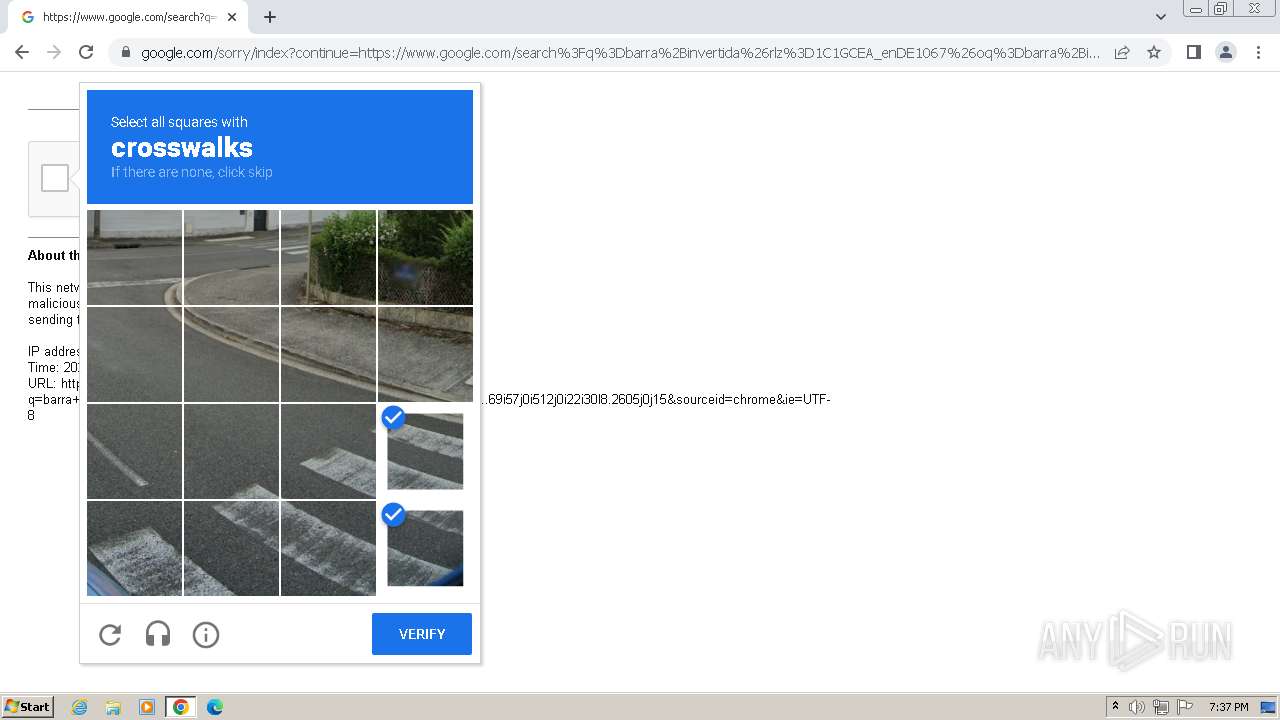Viewport: 1280px width, 720px height.
Task: Select bottom-row second-column crosswalk tile
Action: click(231, 548)
